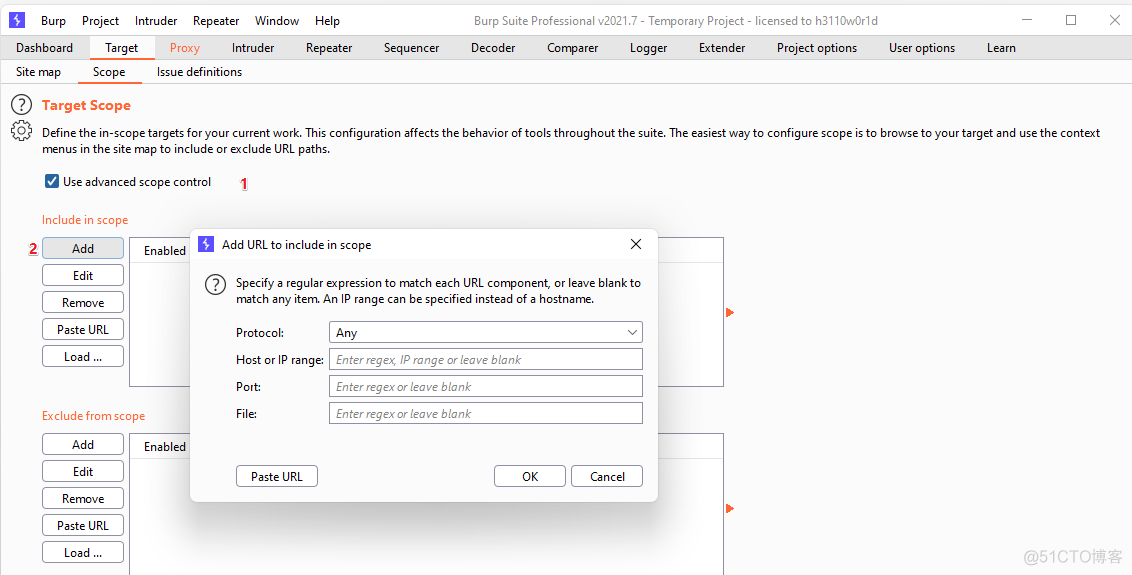Open the Target Scope gear options icon
This screenshot has height=575, width=1132.
[22, 131]
